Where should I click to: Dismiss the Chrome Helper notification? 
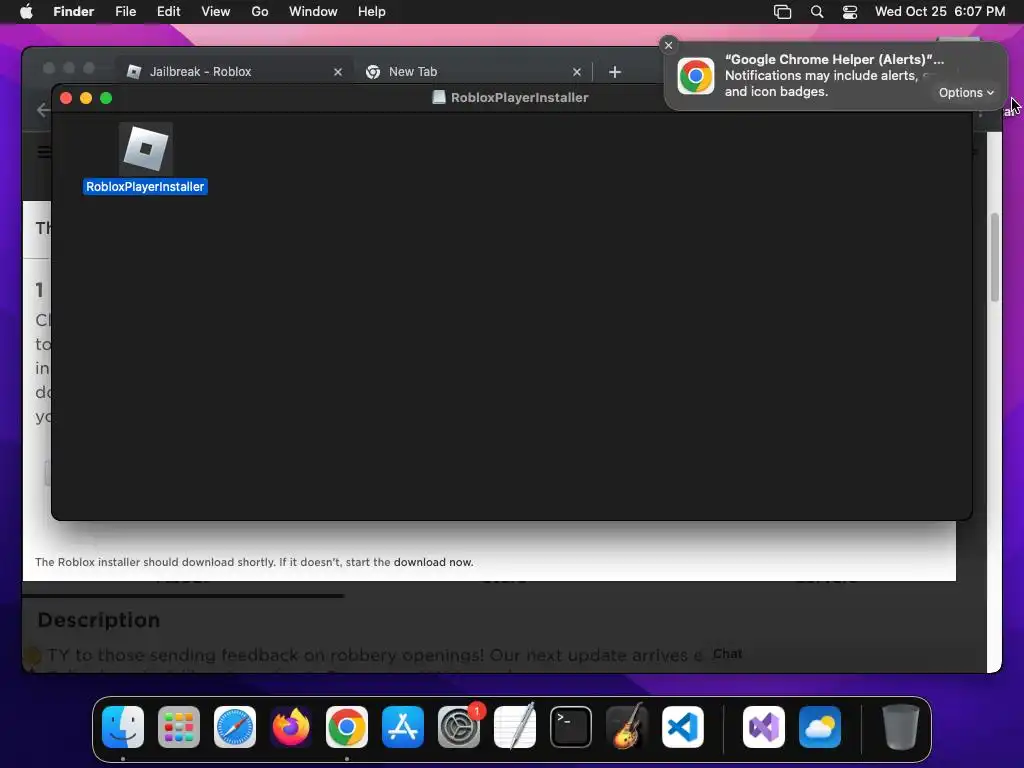point(668,45)
